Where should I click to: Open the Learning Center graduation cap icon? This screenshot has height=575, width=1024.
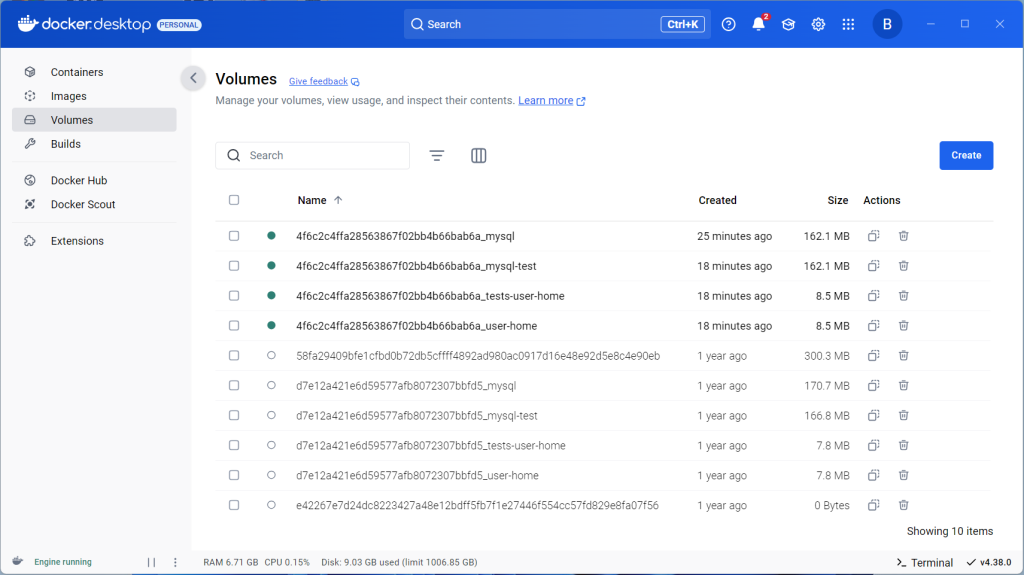pyautogui.click(x=788, y=24)
